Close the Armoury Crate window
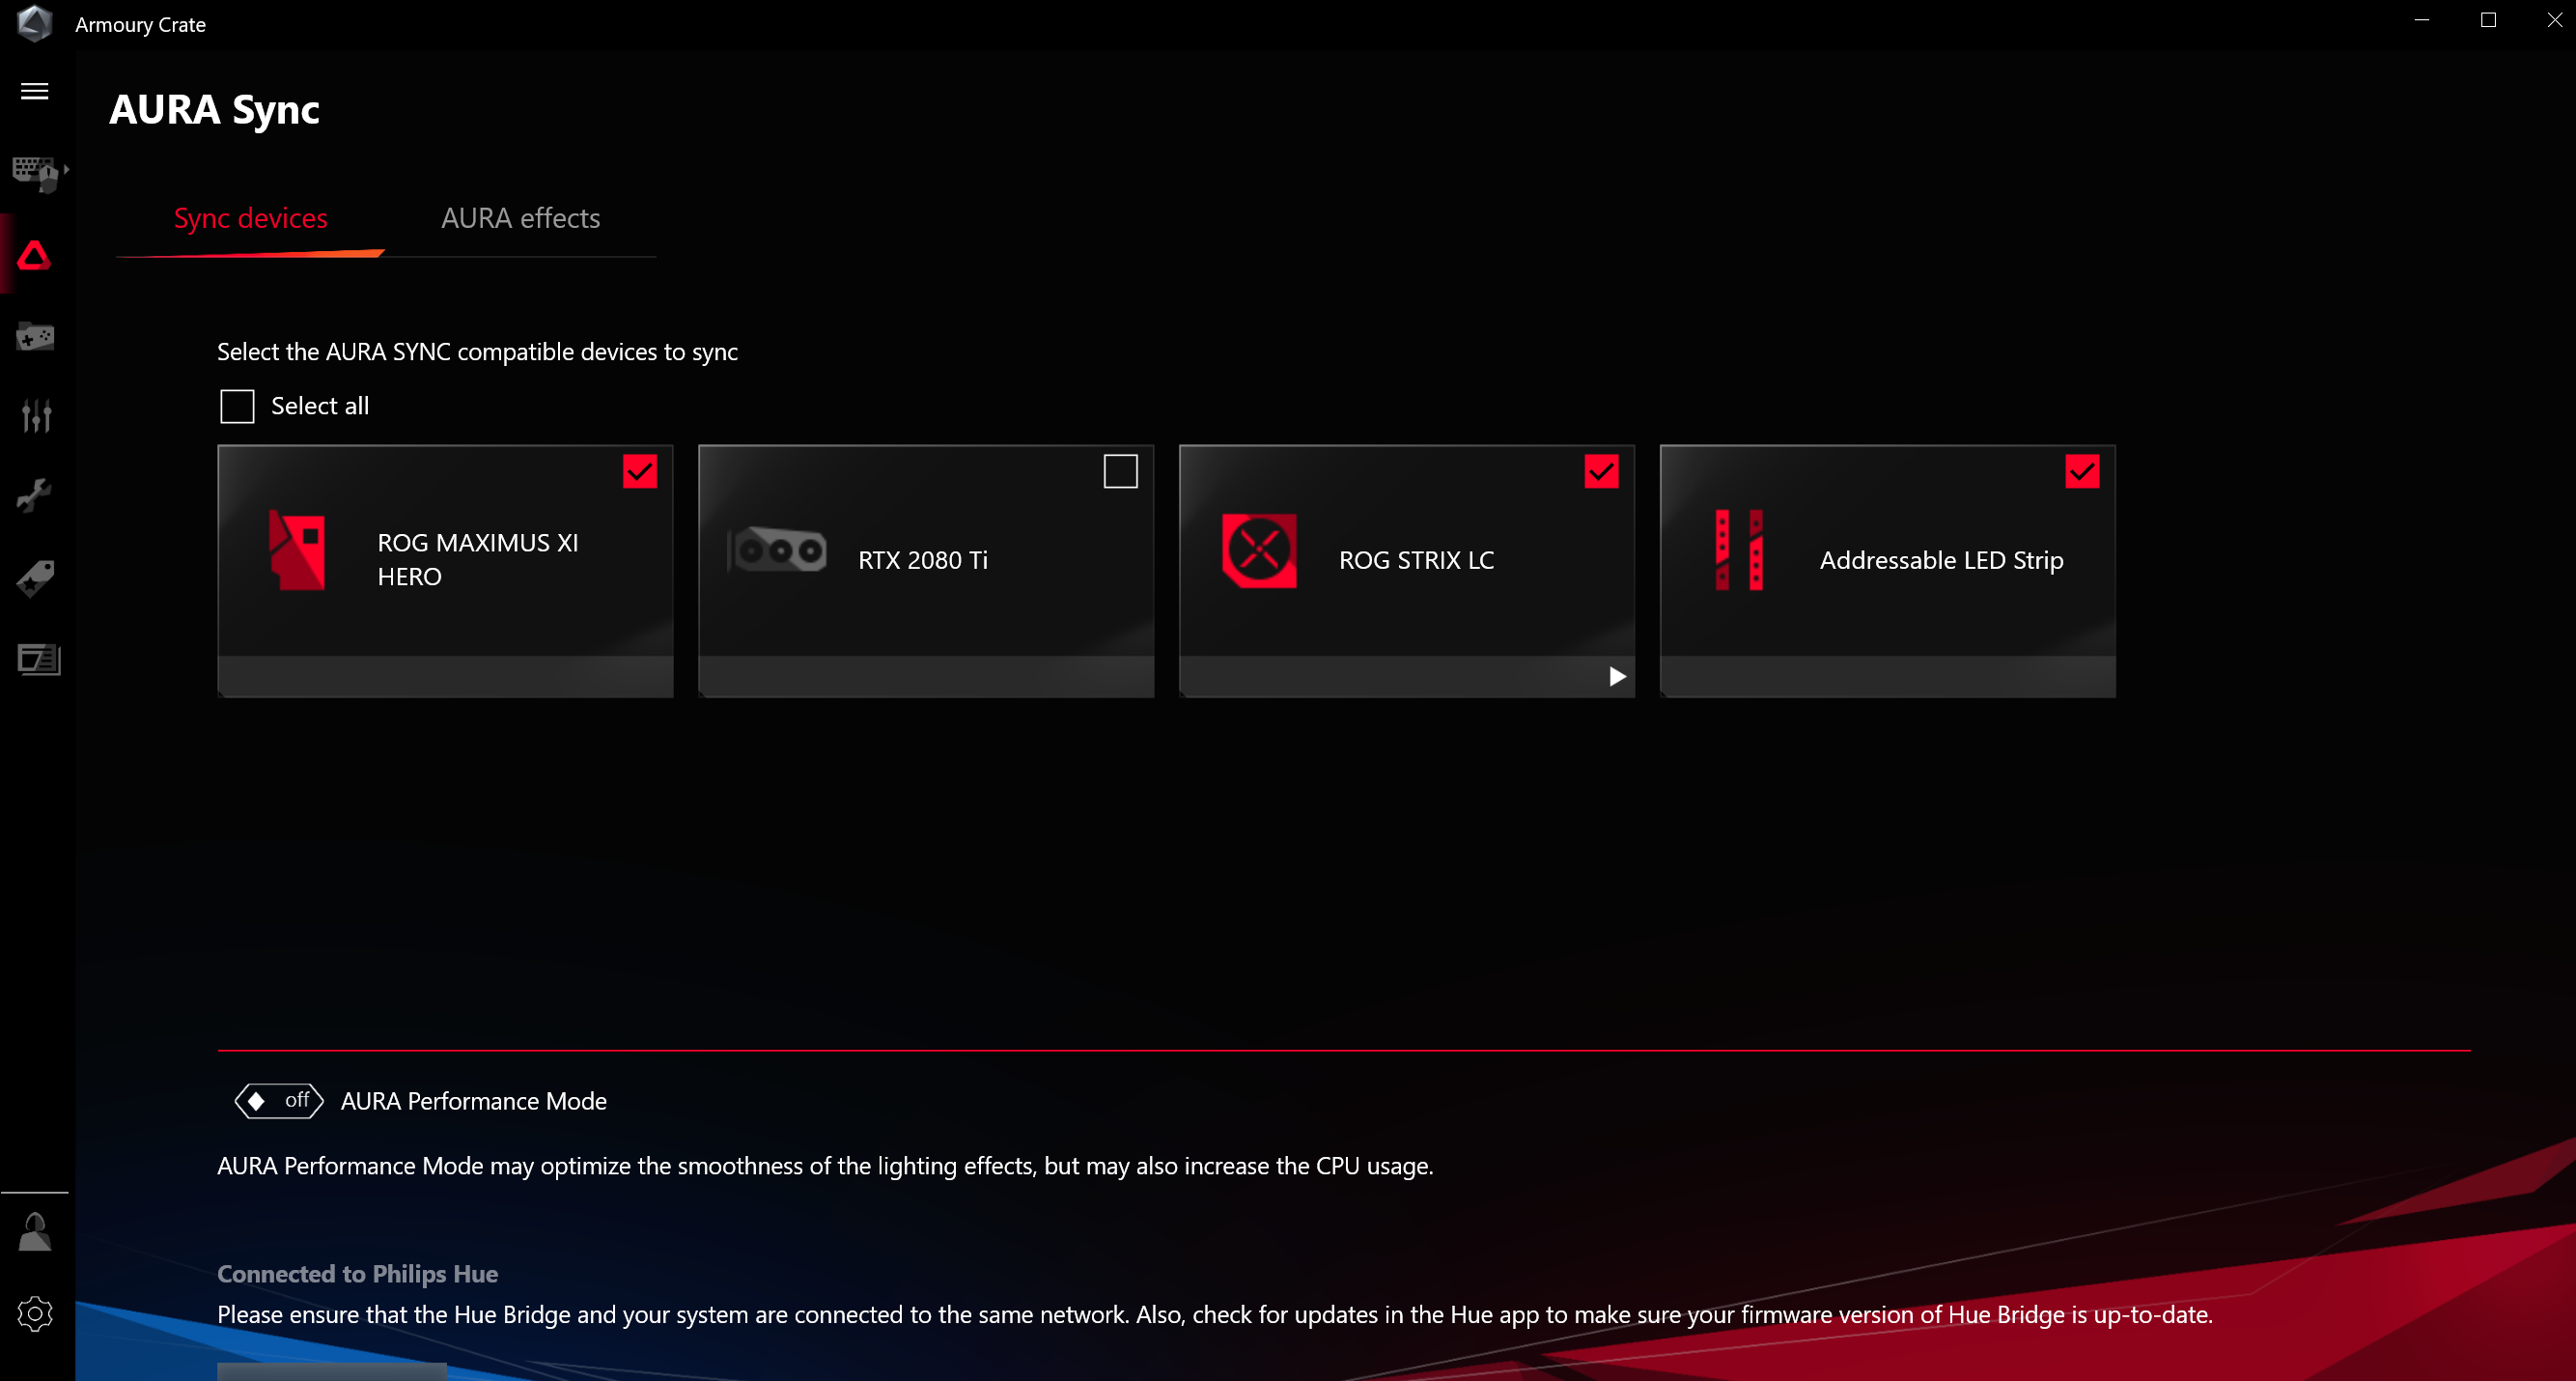The width and height of the screenshot is (2576, 1381). (x=2554, y=20)
